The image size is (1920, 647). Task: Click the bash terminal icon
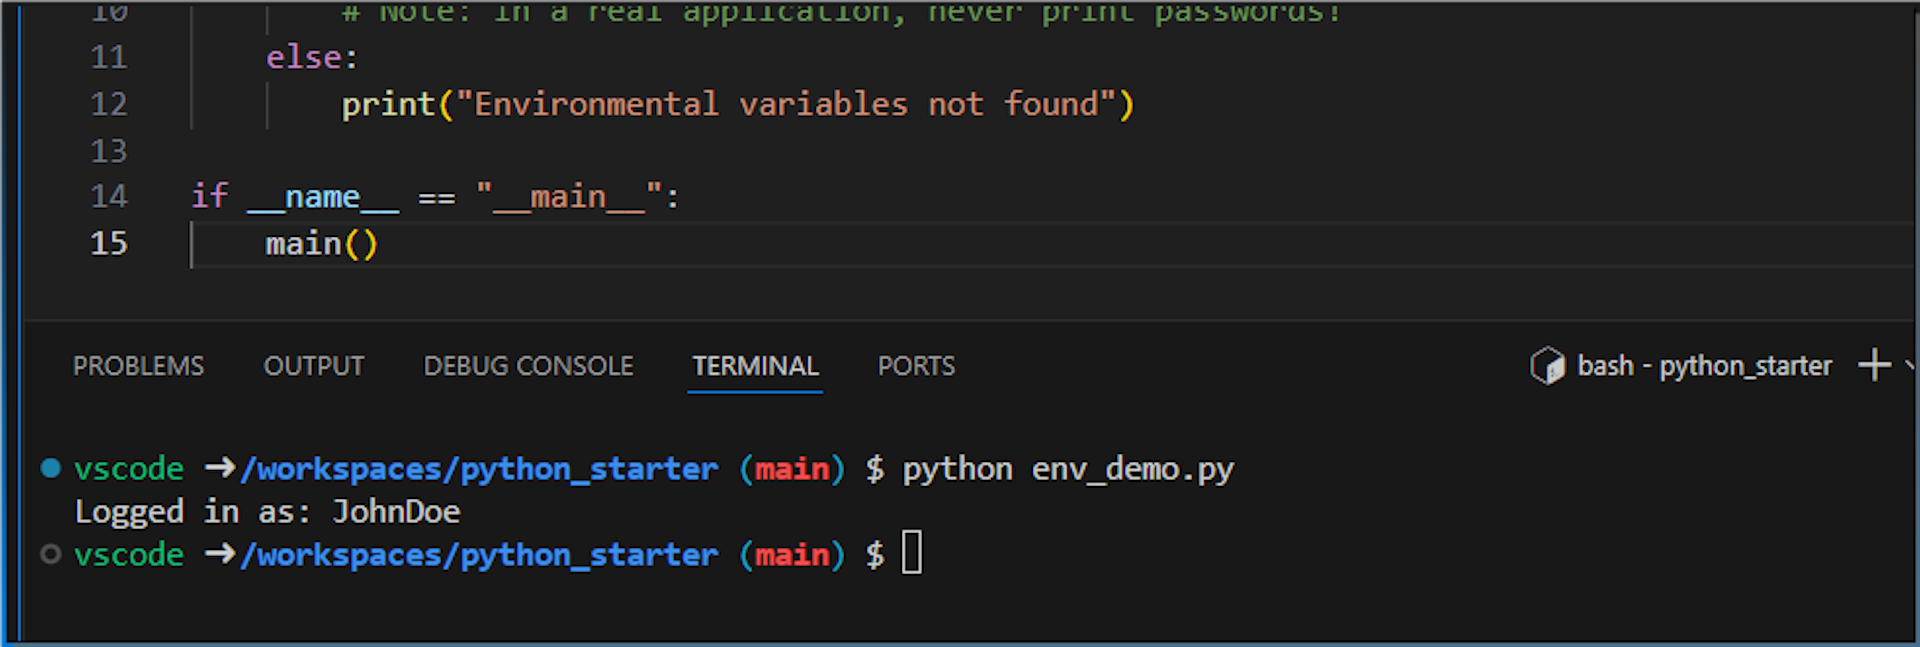click(1547, 366)
